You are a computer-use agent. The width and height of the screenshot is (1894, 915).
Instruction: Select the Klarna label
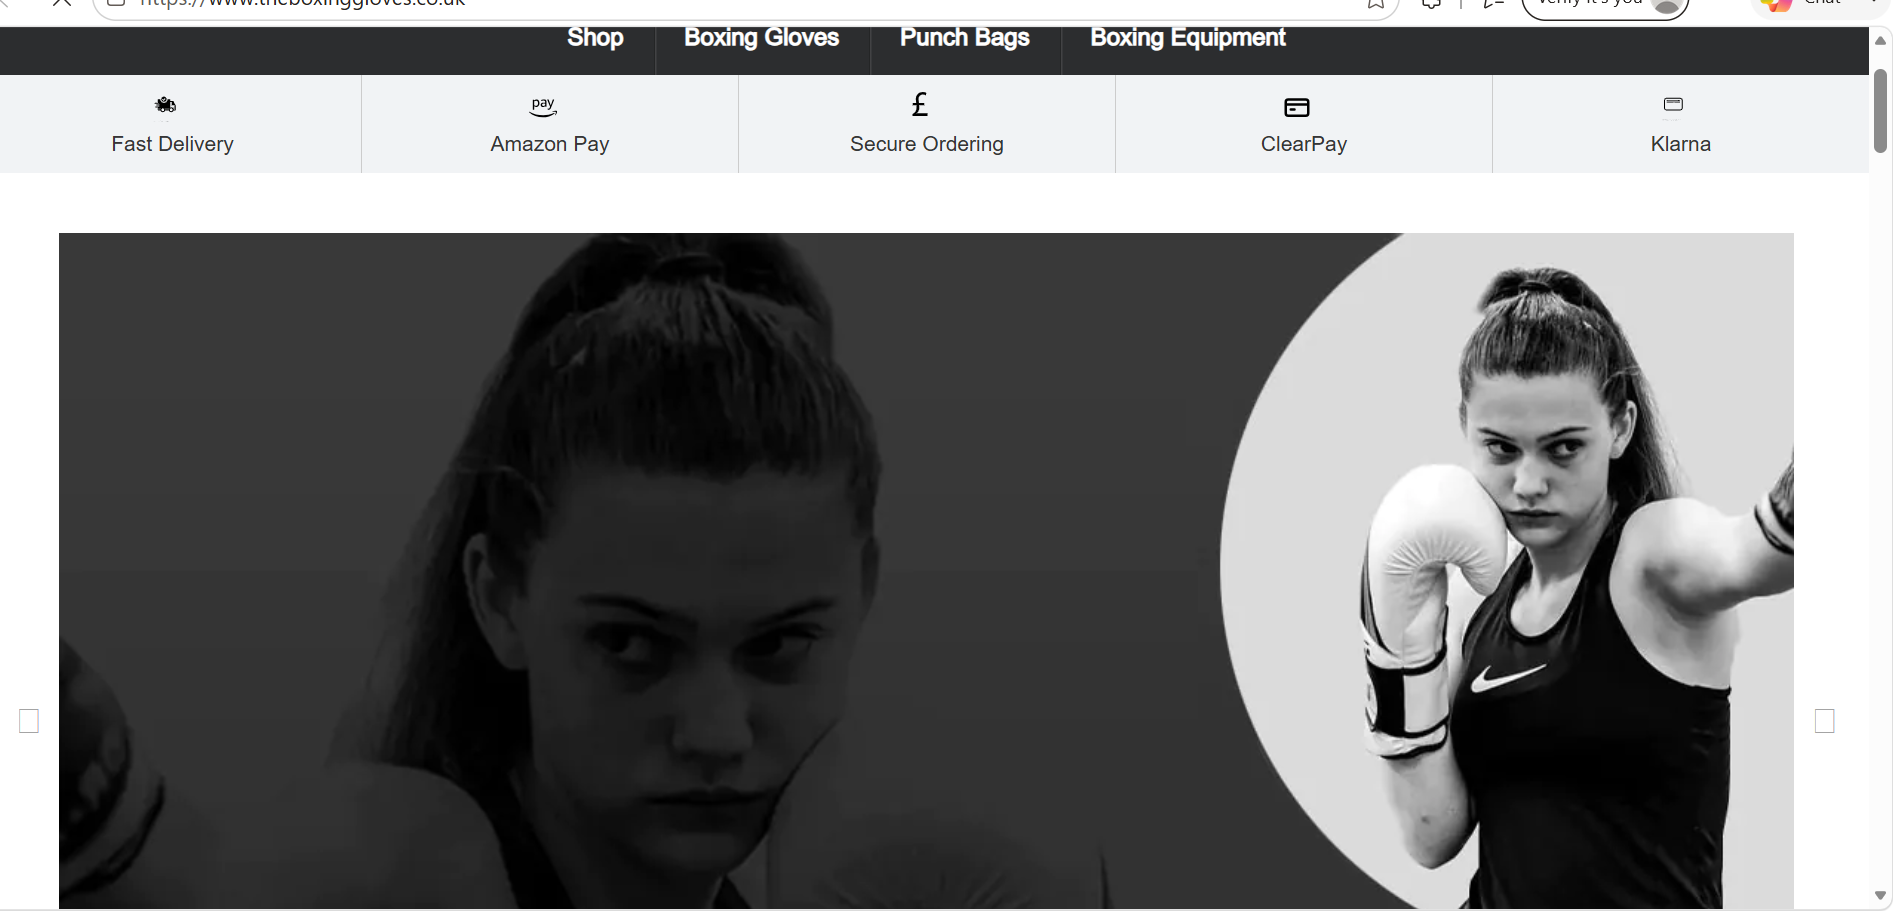pos(1681,144)
